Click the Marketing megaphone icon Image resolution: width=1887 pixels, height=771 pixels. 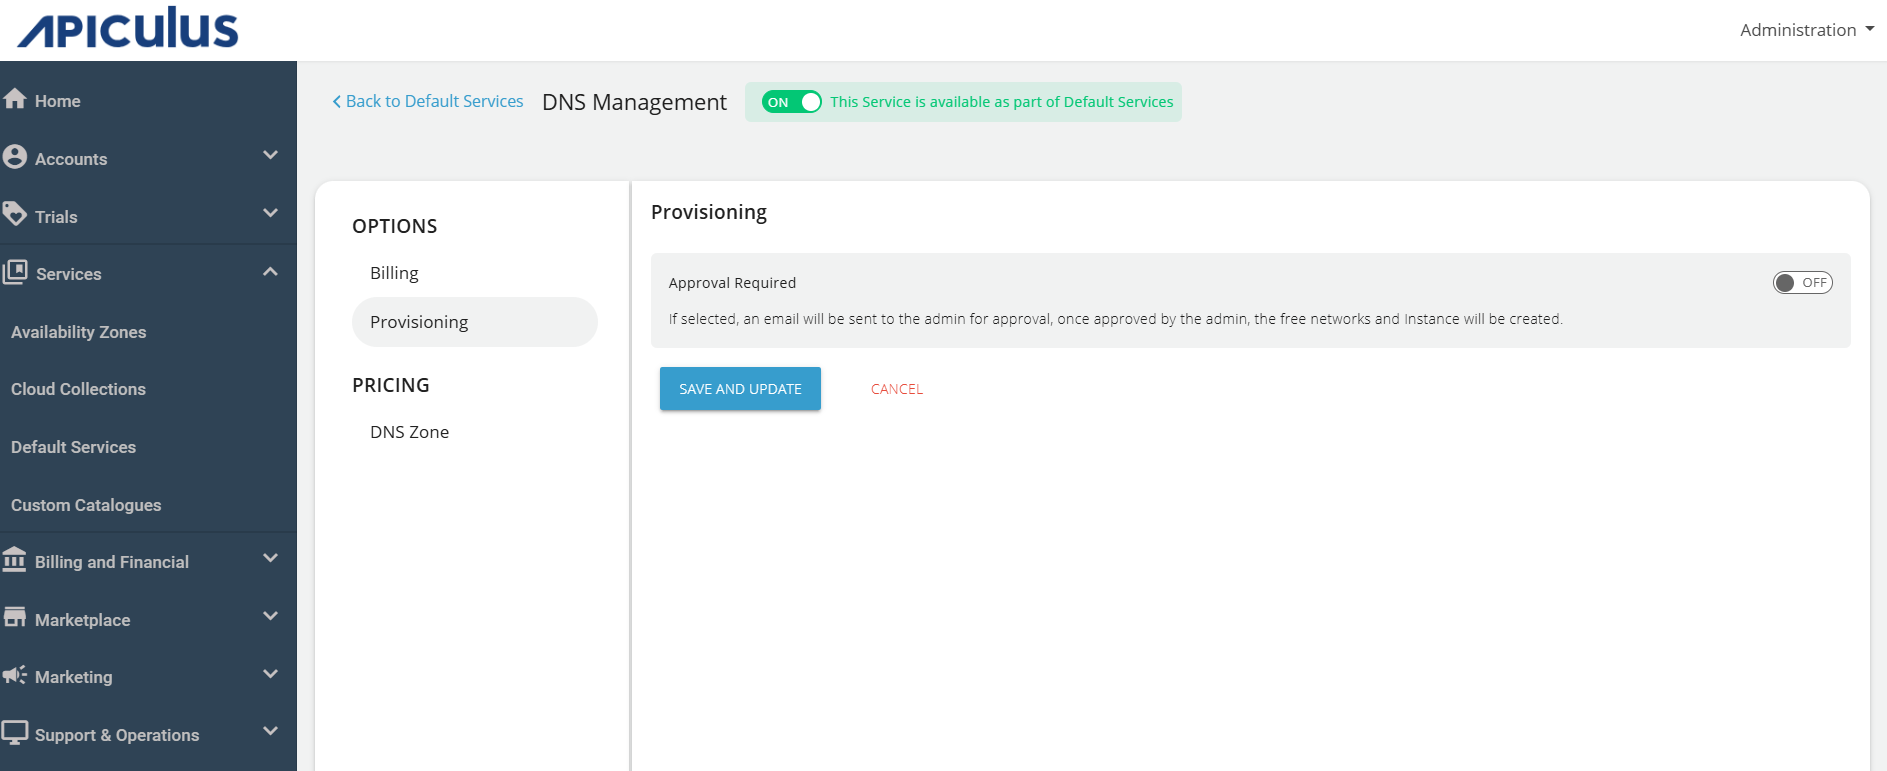(x=15, y=675)
